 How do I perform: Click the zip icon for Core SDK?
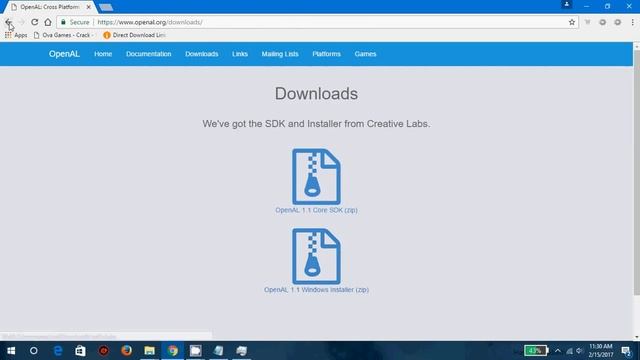click(x=316, y=176)
